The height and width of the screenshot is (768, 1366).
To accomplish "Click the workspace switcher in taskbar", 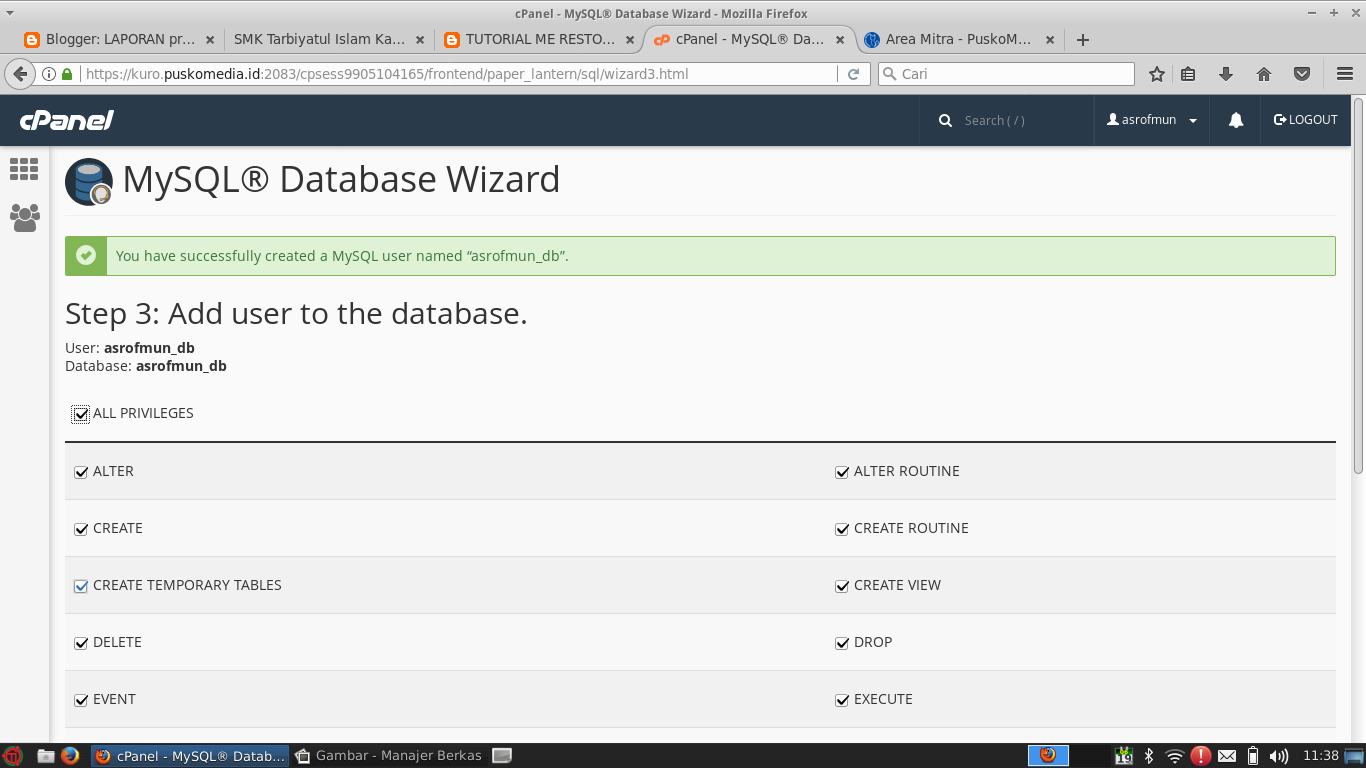I will point(1050,755).
